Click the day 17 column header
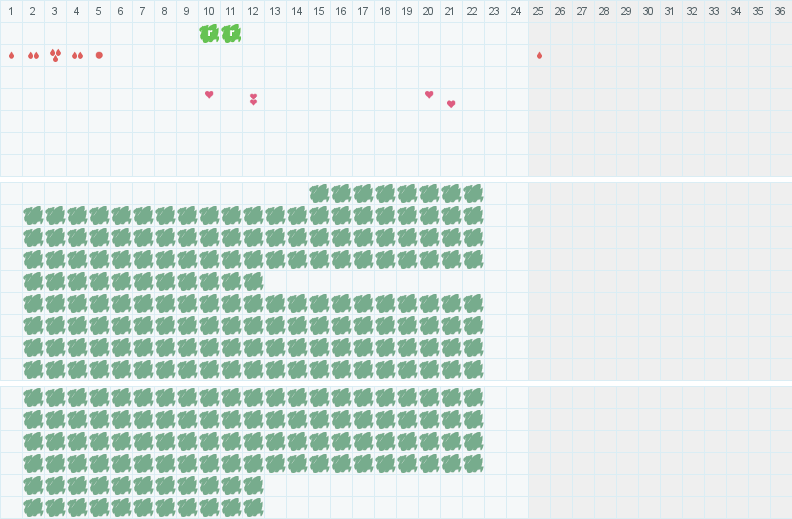This screenshot has width=792, height=519. click(x=363, y=11)
